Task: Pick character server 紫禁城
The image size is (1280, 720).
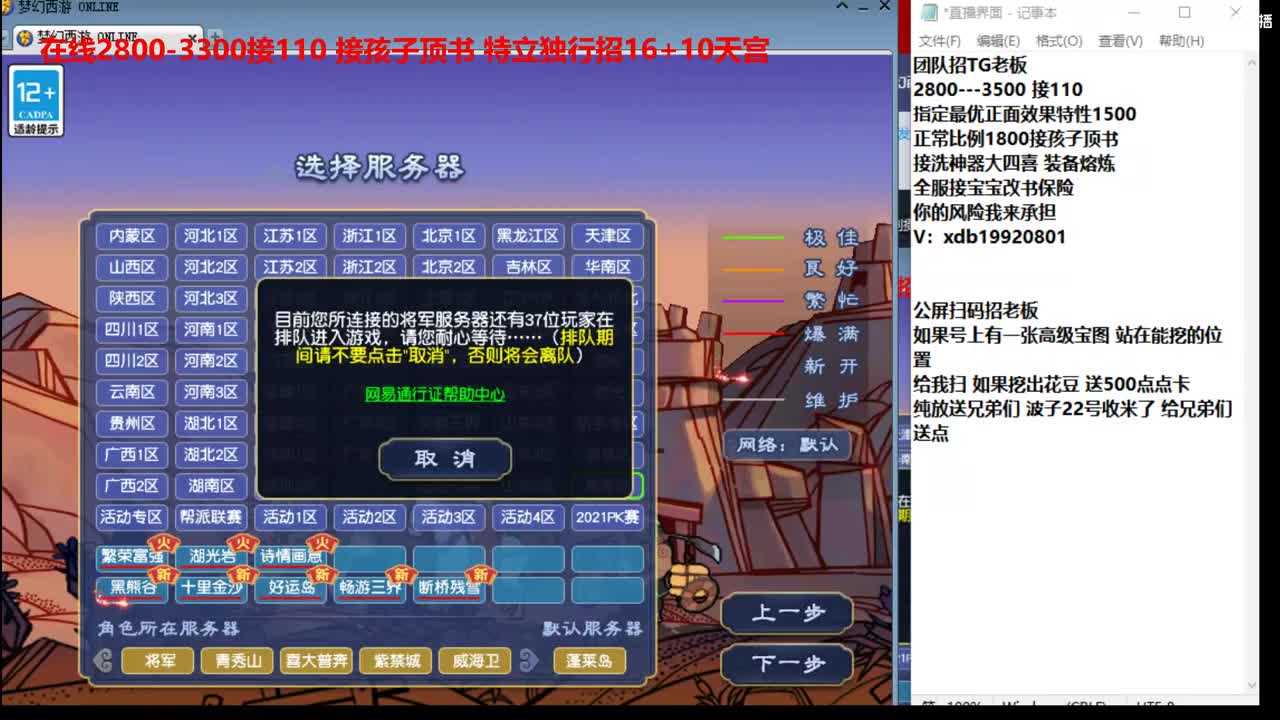Action: point(396,661)
